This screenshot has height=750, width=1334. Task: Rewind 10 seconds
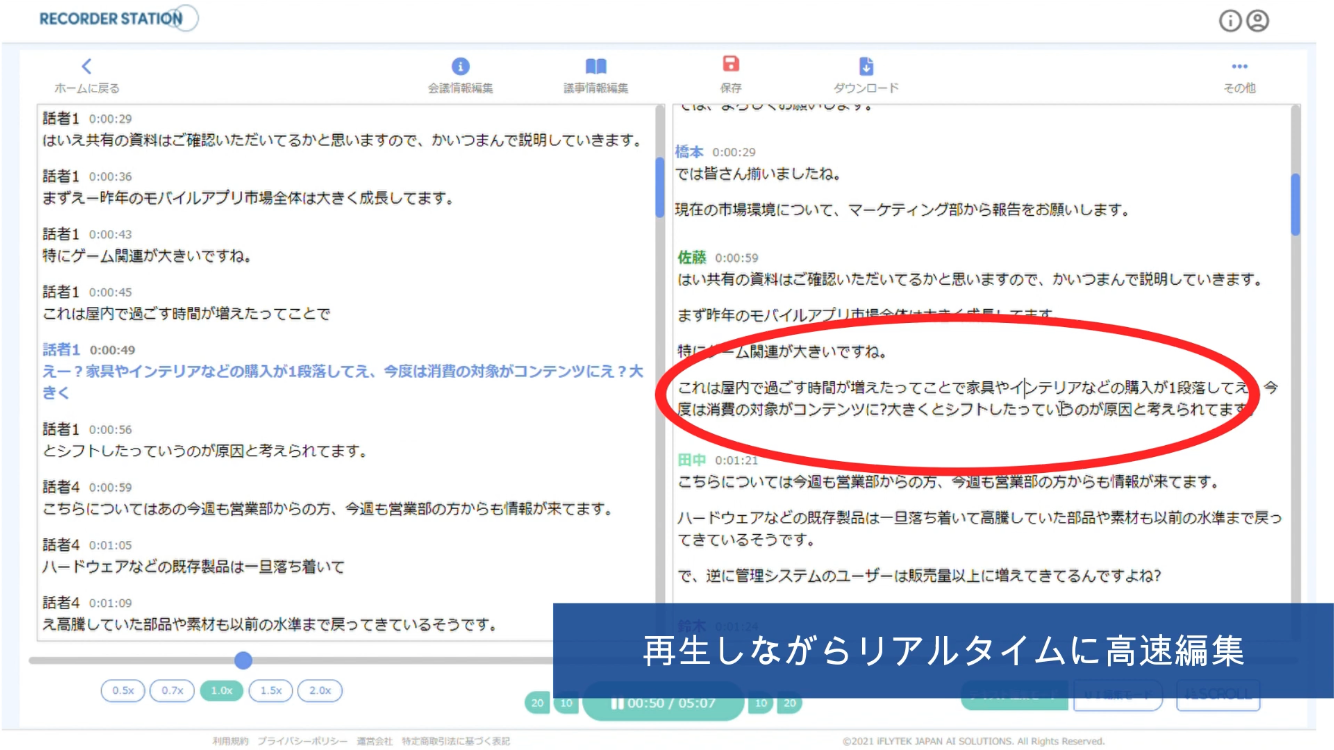point(566,703)
